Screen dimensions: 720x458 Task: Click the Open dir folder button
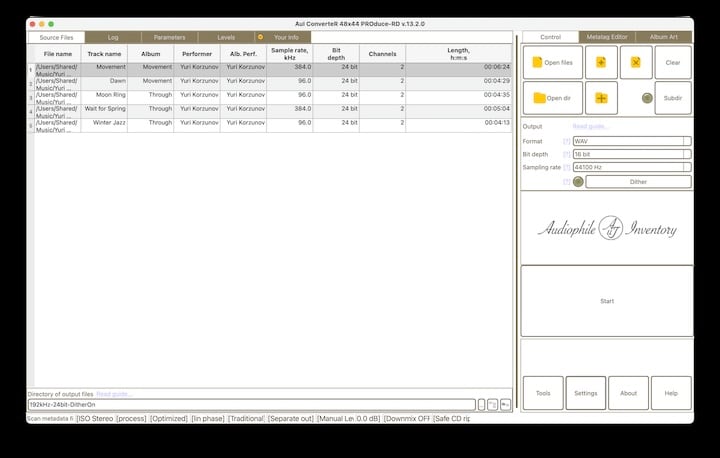tap(553, 98)
